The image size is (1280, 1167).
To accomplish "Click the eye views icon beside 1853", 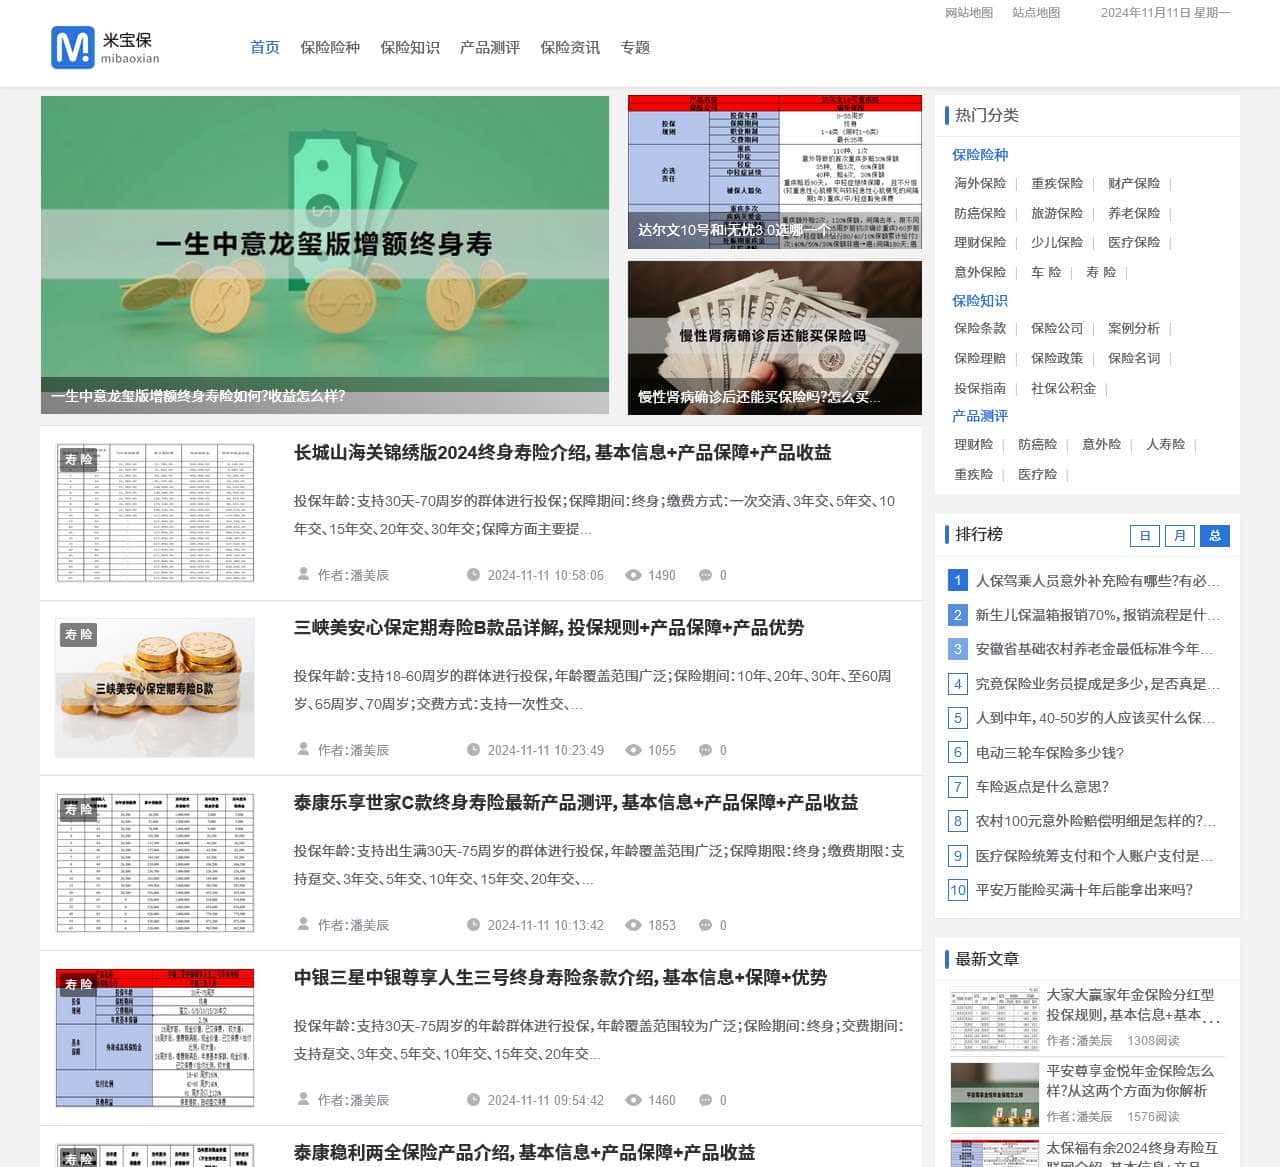I will coord(633,925).
